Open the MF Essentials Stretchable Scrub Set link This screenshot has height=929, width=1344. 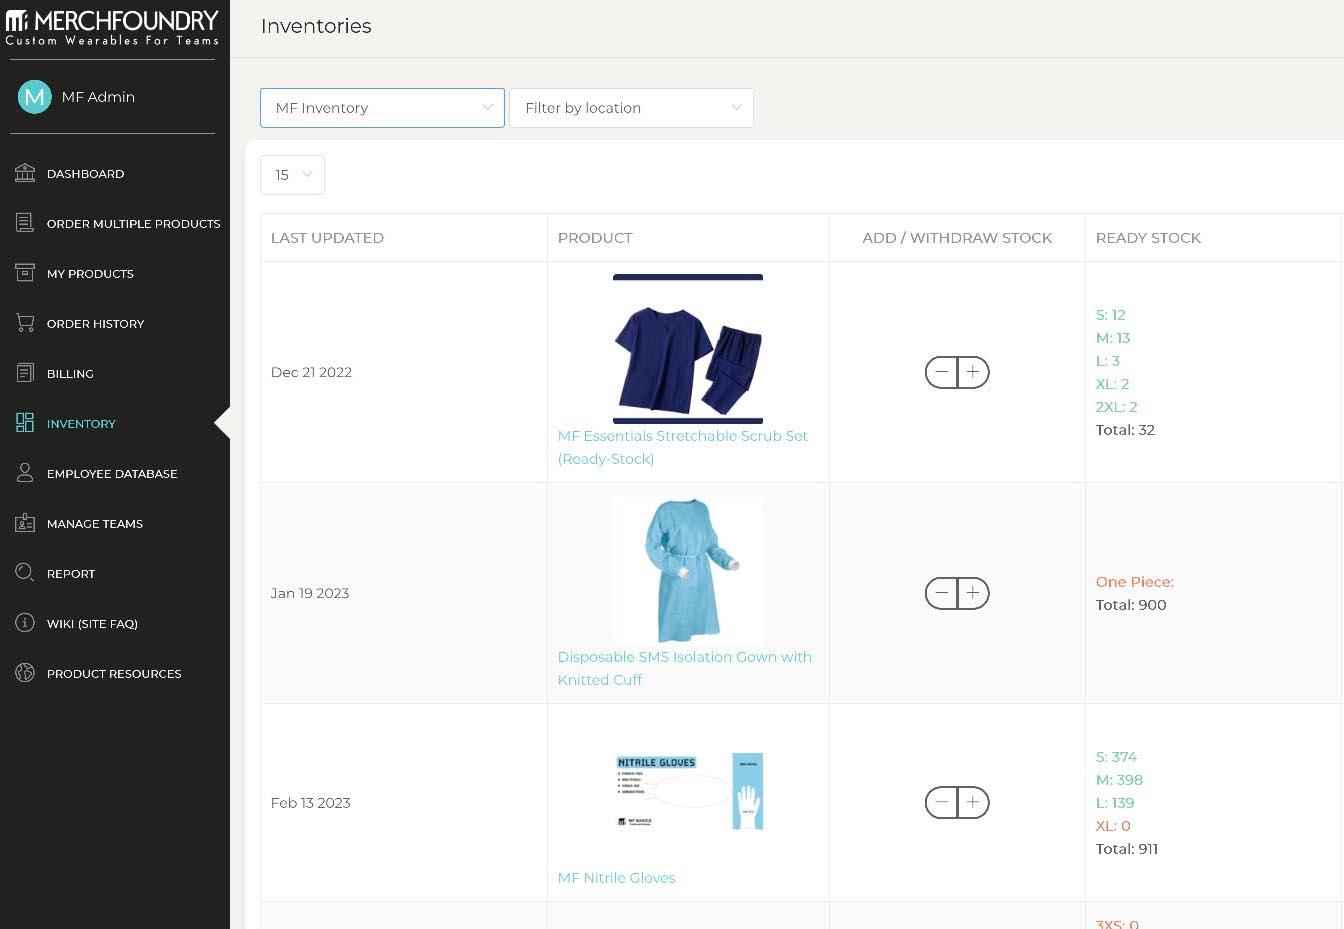click(683, 447)
